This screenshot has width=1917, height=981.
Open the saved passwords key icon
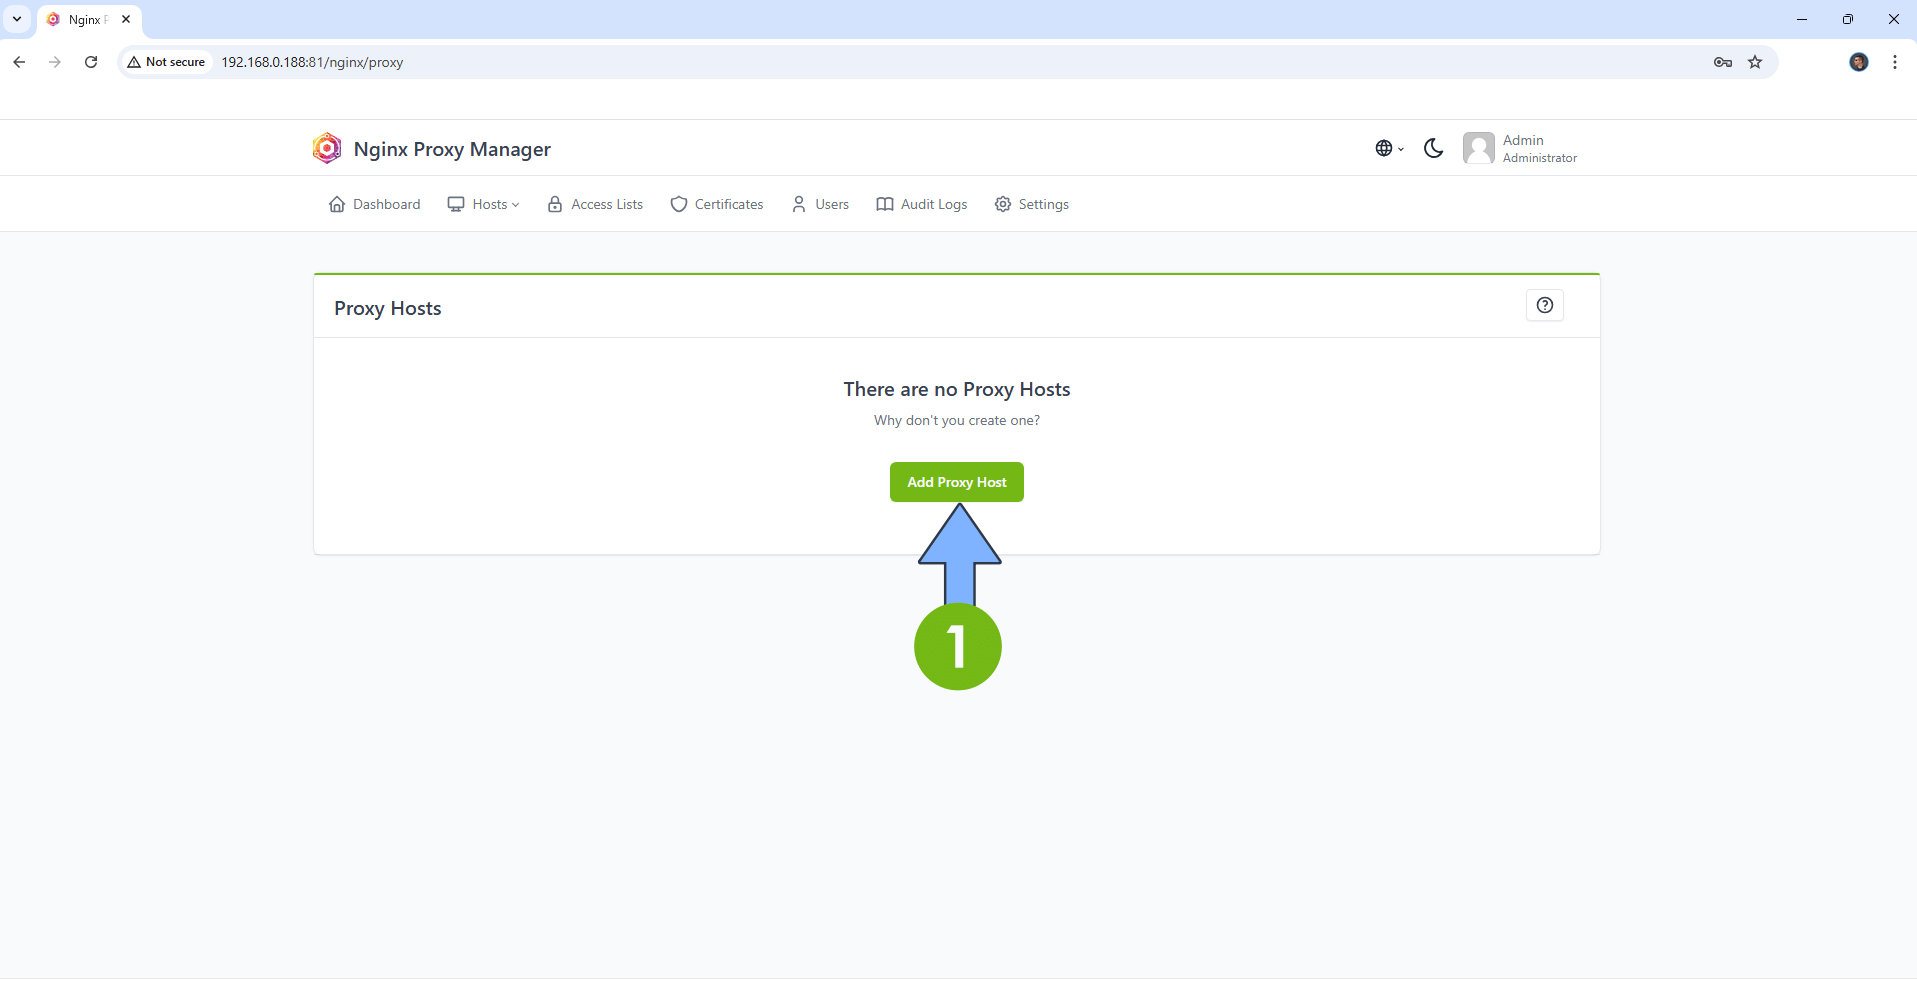coord(1722,62)
